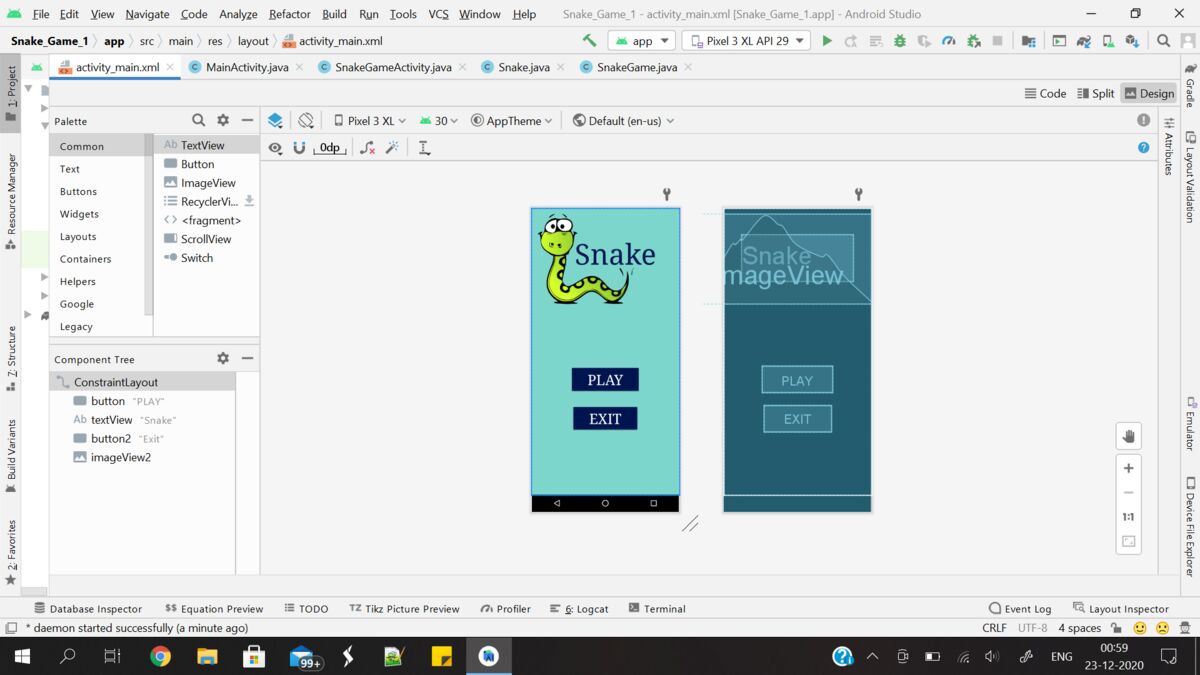Run the app with green play button
The height and width of the screenshot is (675, 1200).
click(x=827, y=41)
